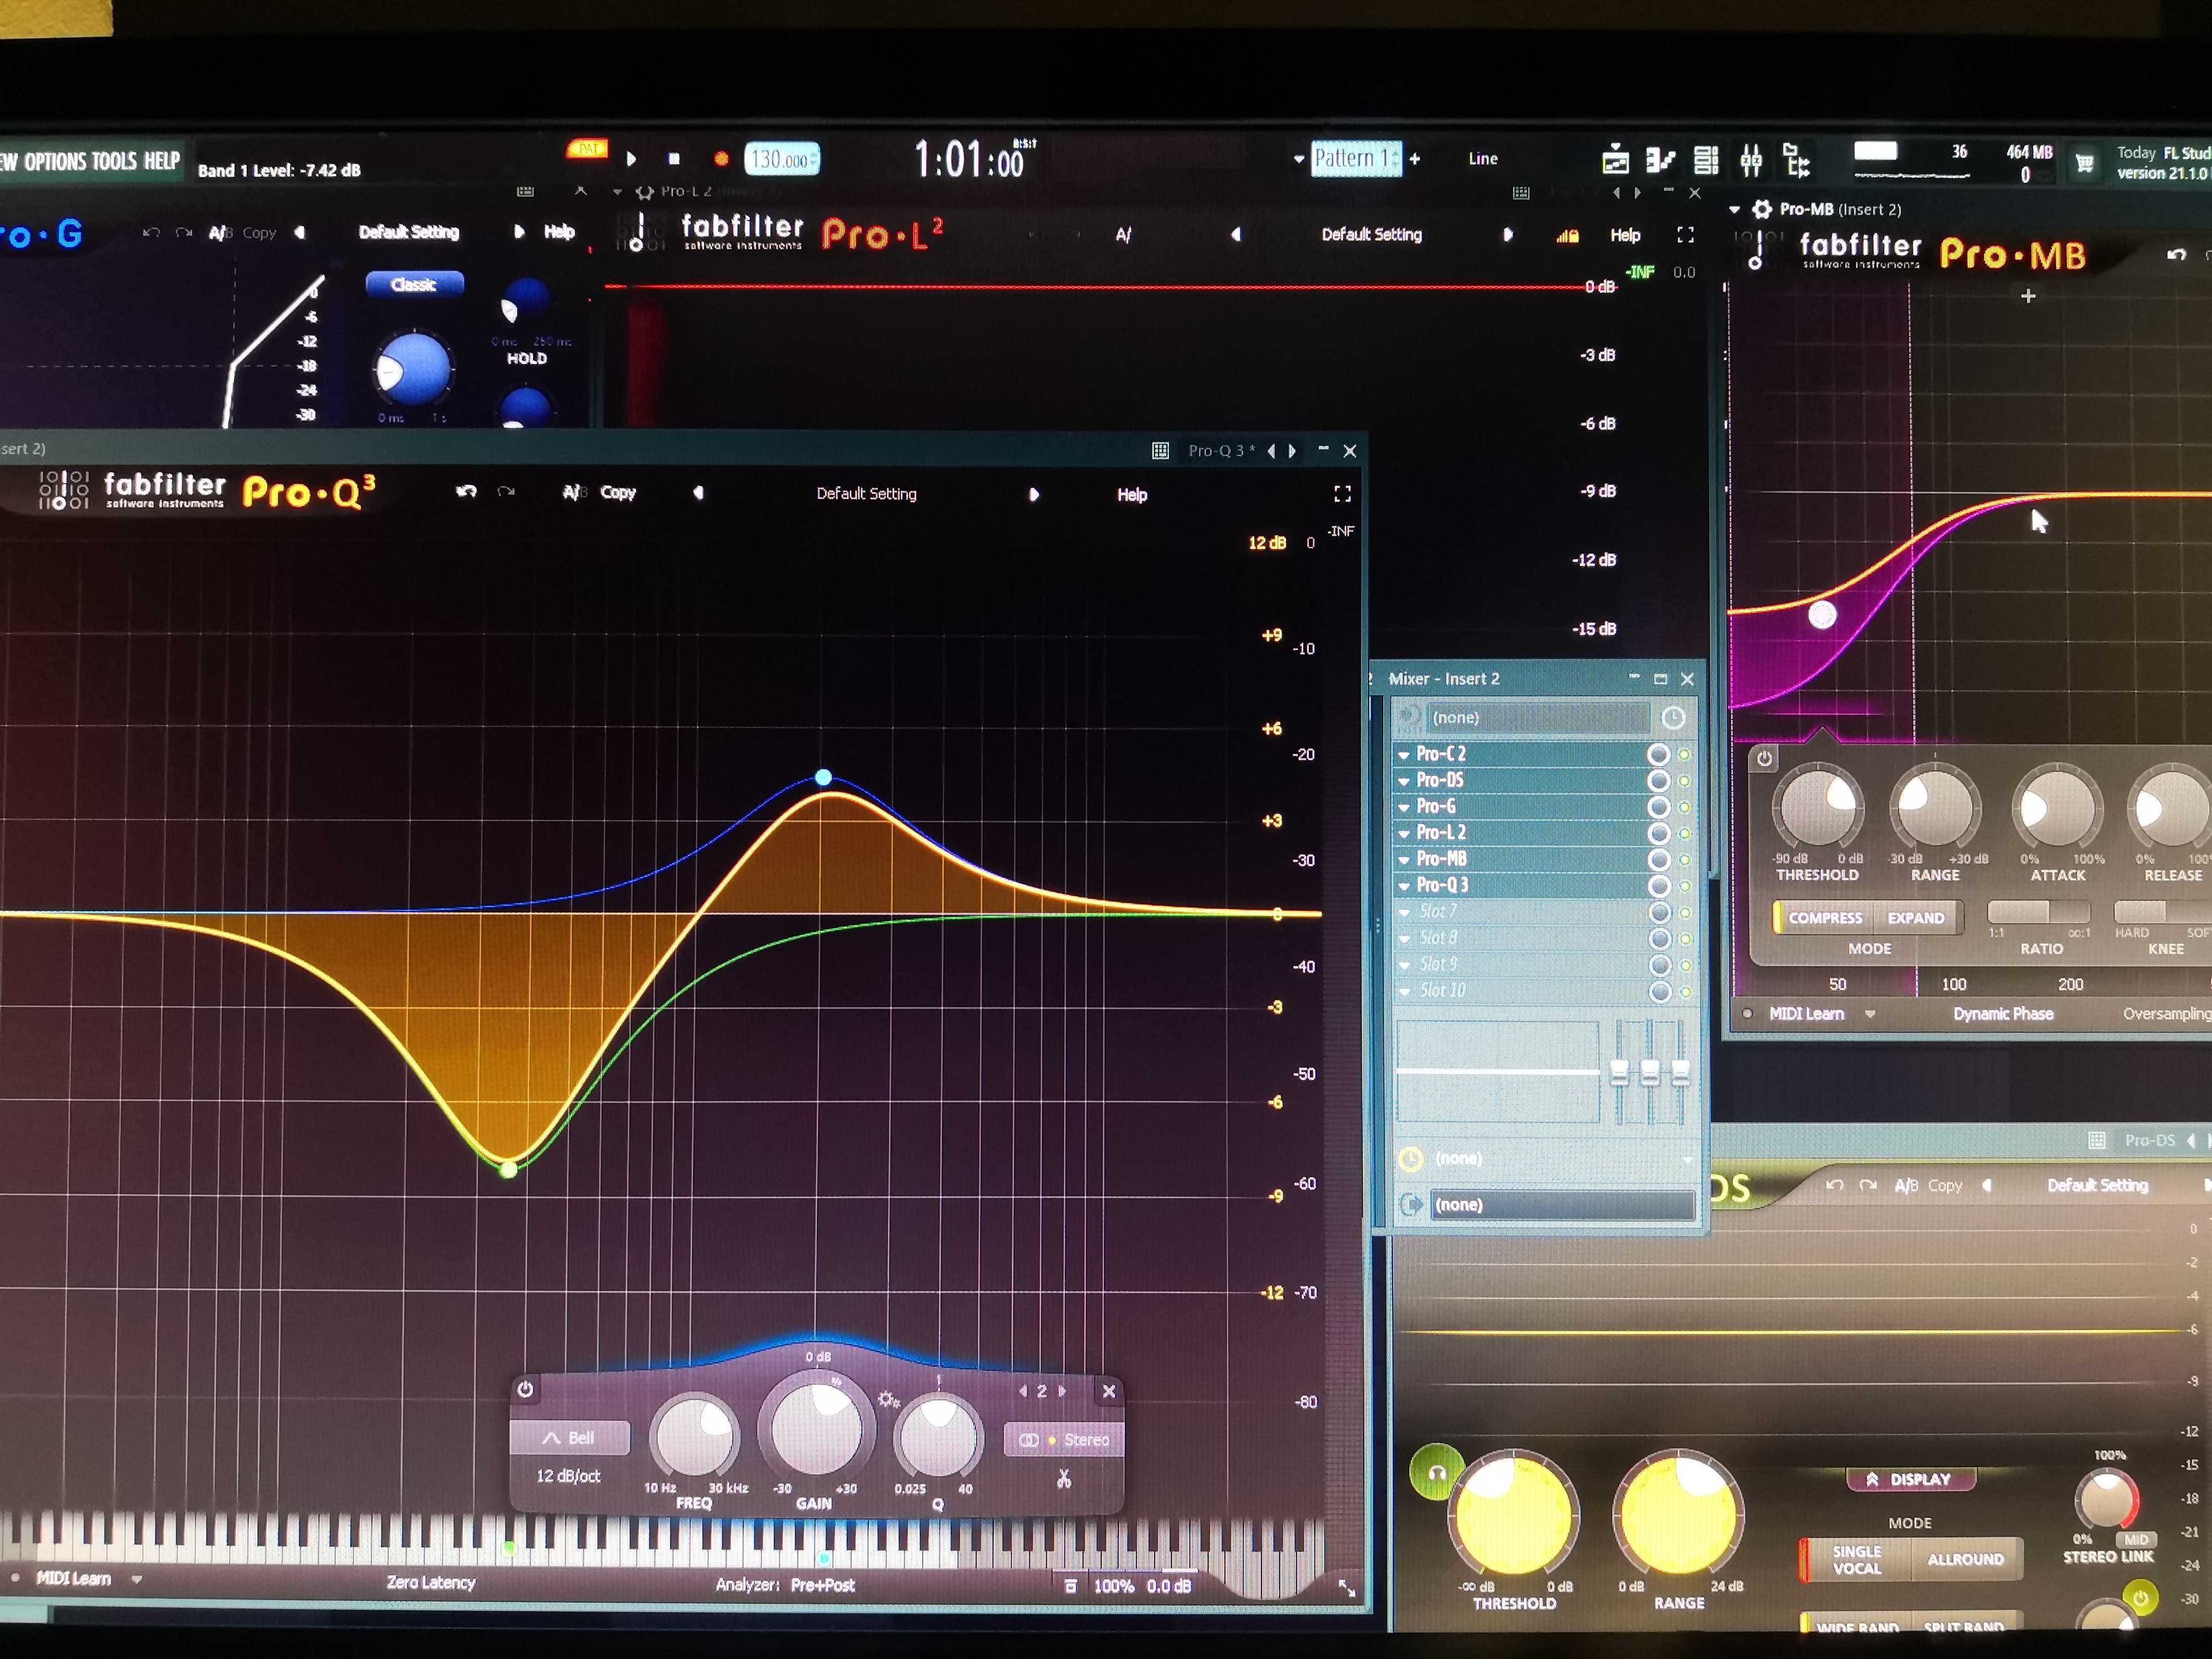Select the Pro-L 2 mixer slot

coord(1520,833)
